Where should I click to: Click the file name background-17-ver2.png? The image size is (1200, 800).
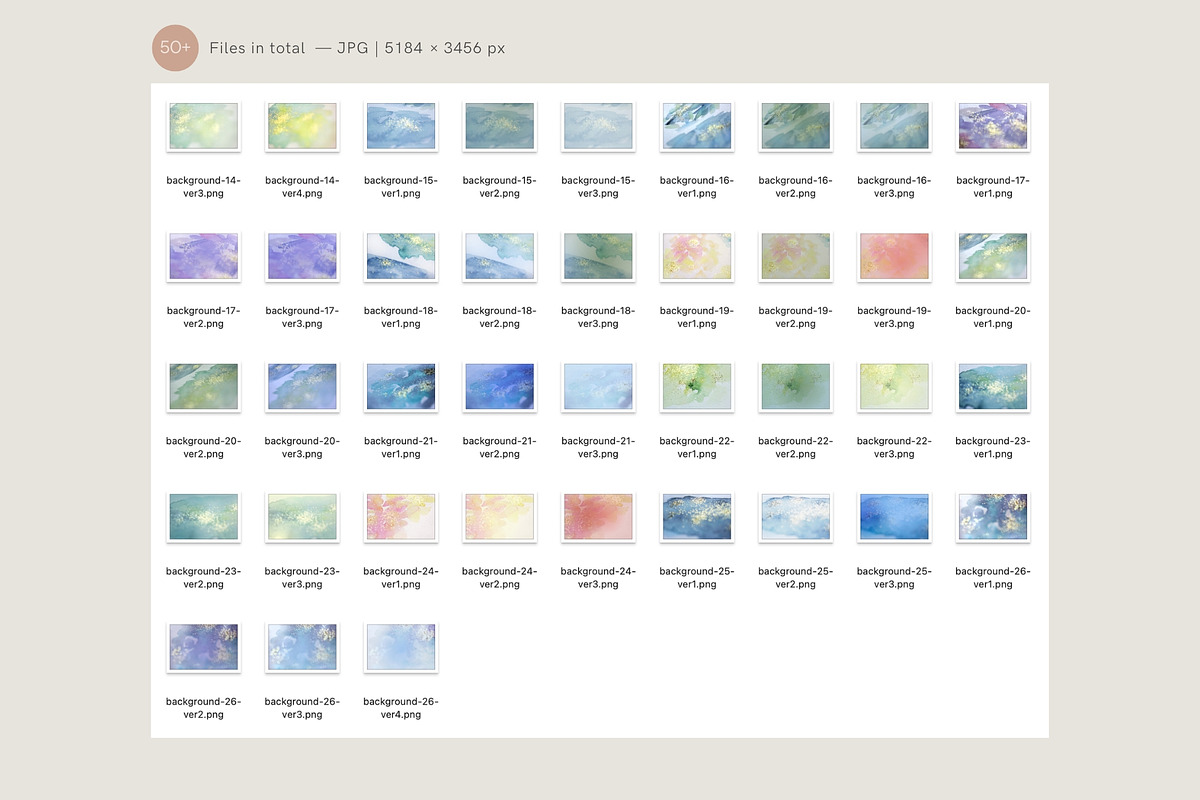pyautogui.click(x=204, y=317)
